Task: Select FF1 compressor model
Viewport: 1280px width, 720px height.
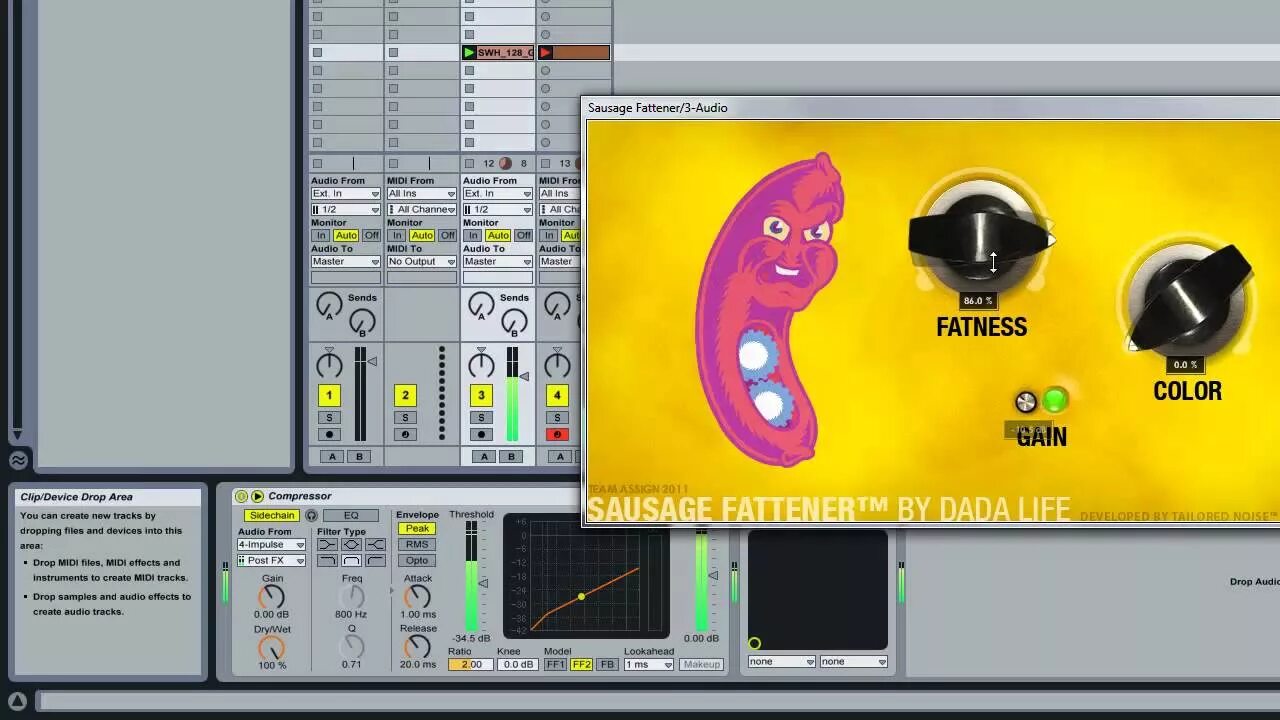Action: coord(555,665)
